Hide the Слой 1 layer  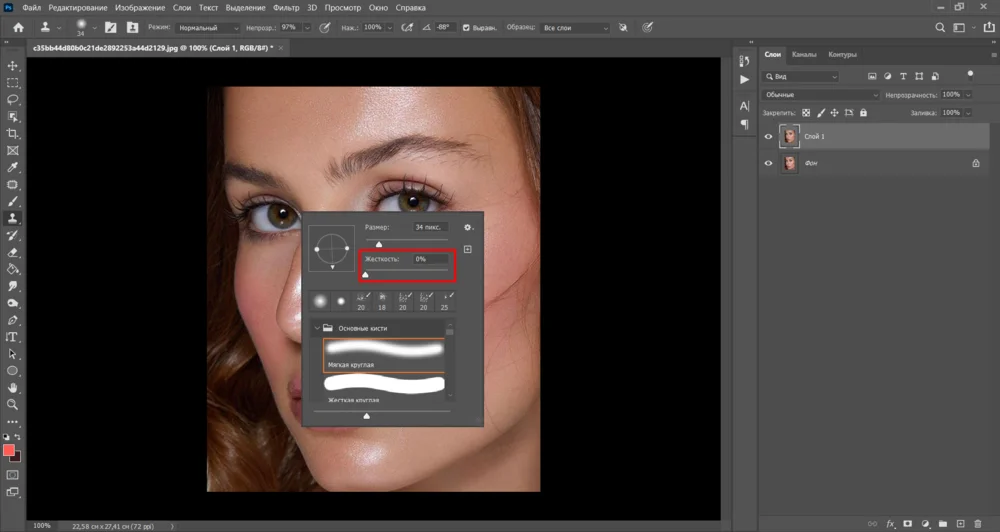coord(768,137)
